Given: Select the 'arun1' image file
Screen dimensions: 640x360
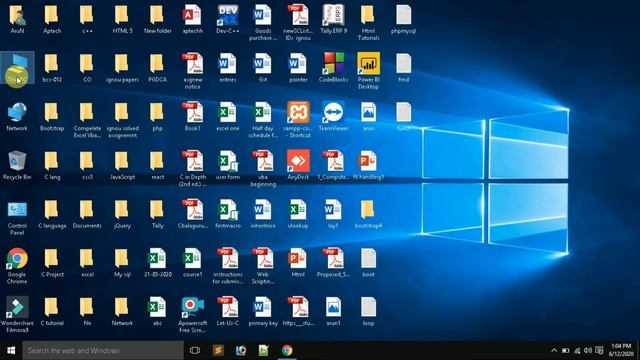Looking at the screenshot, I should 333,311.
